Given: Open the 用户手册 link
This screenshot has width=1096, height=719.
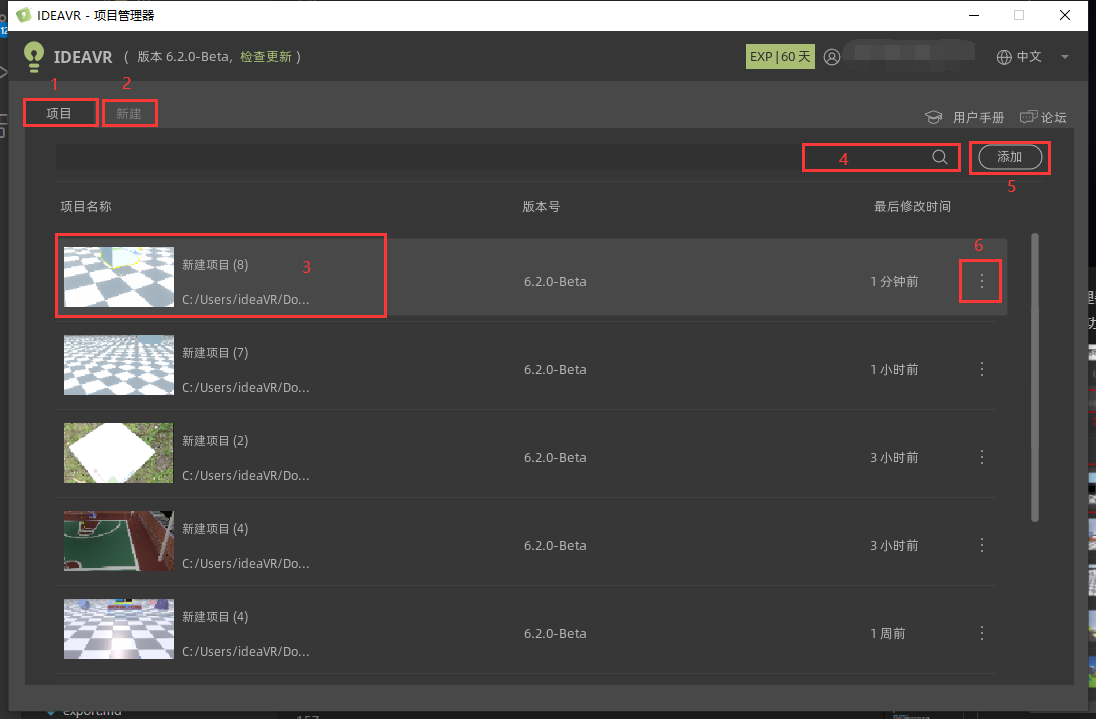Looking at the screenshot, I should pyautogui.click(x=979, y=117).
